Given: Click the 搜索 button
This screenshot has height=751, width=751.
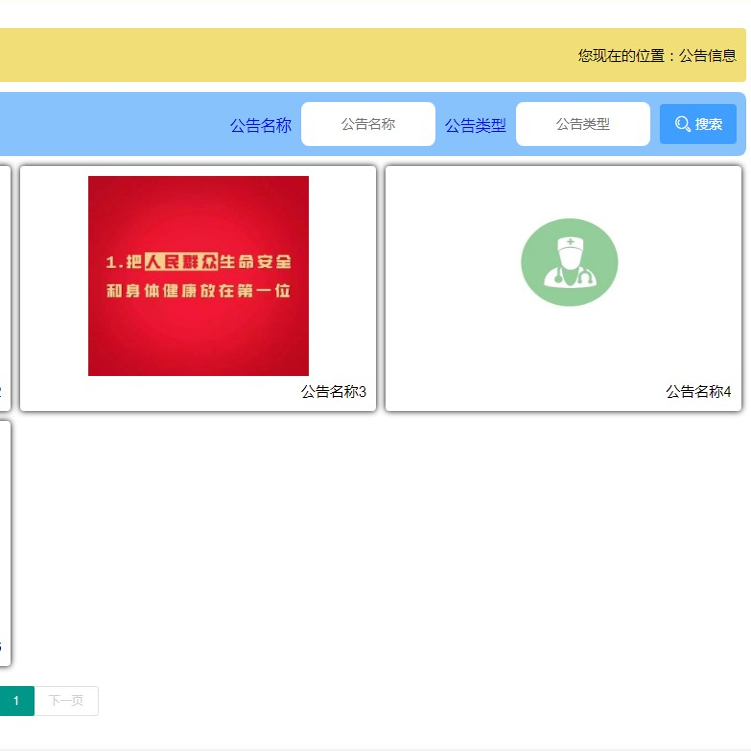Looking at the screenshot, I should pyautogui.click(x=698, y=124).
